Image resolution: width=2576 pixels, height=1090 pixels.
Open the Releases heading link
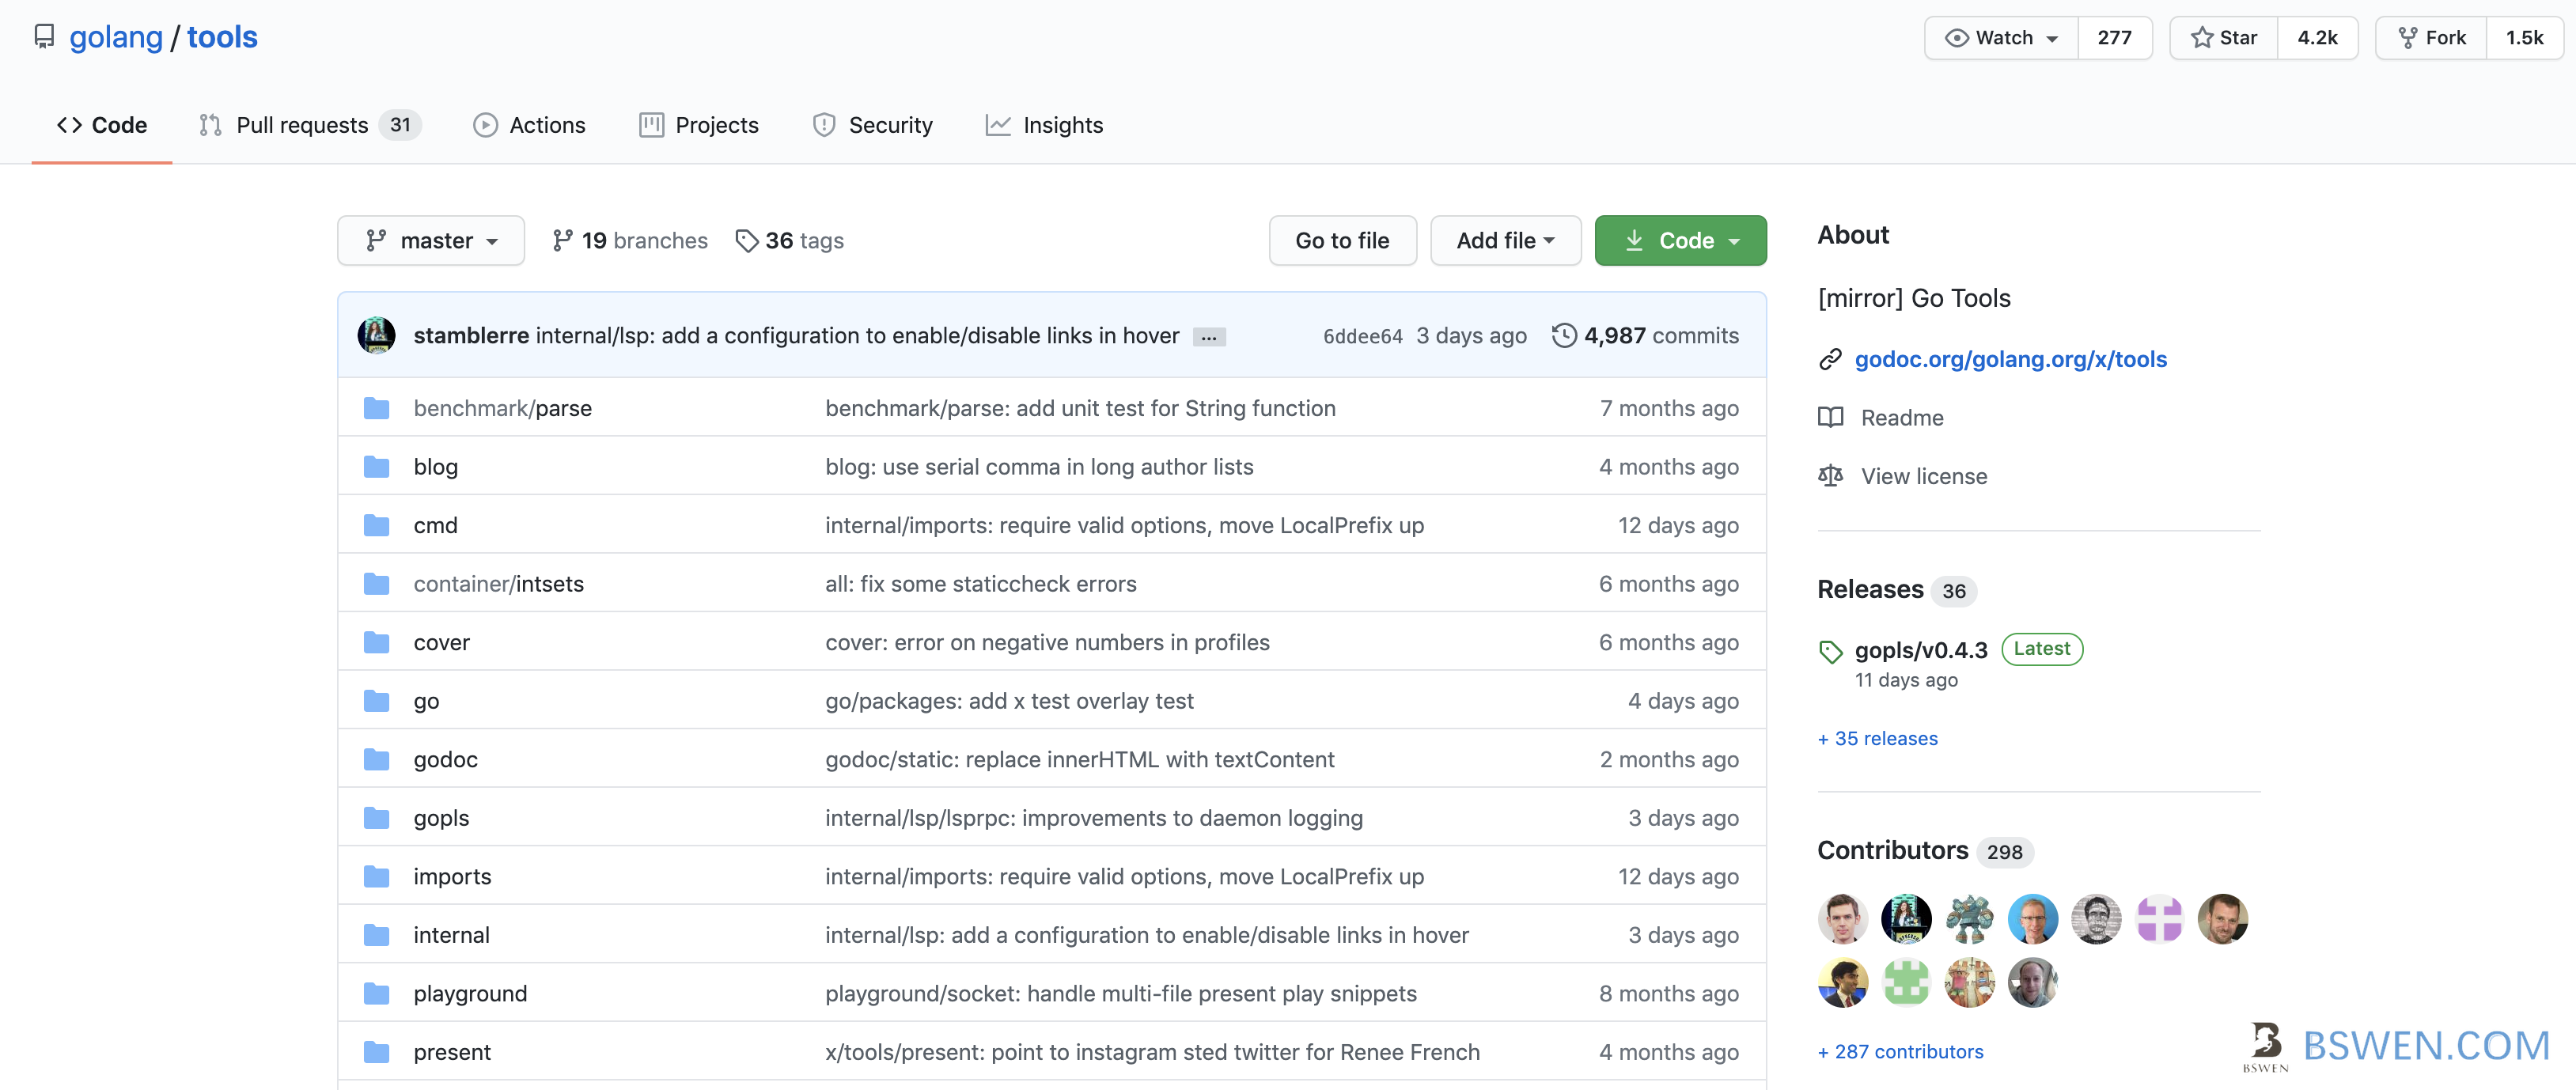pos(1870,590)
